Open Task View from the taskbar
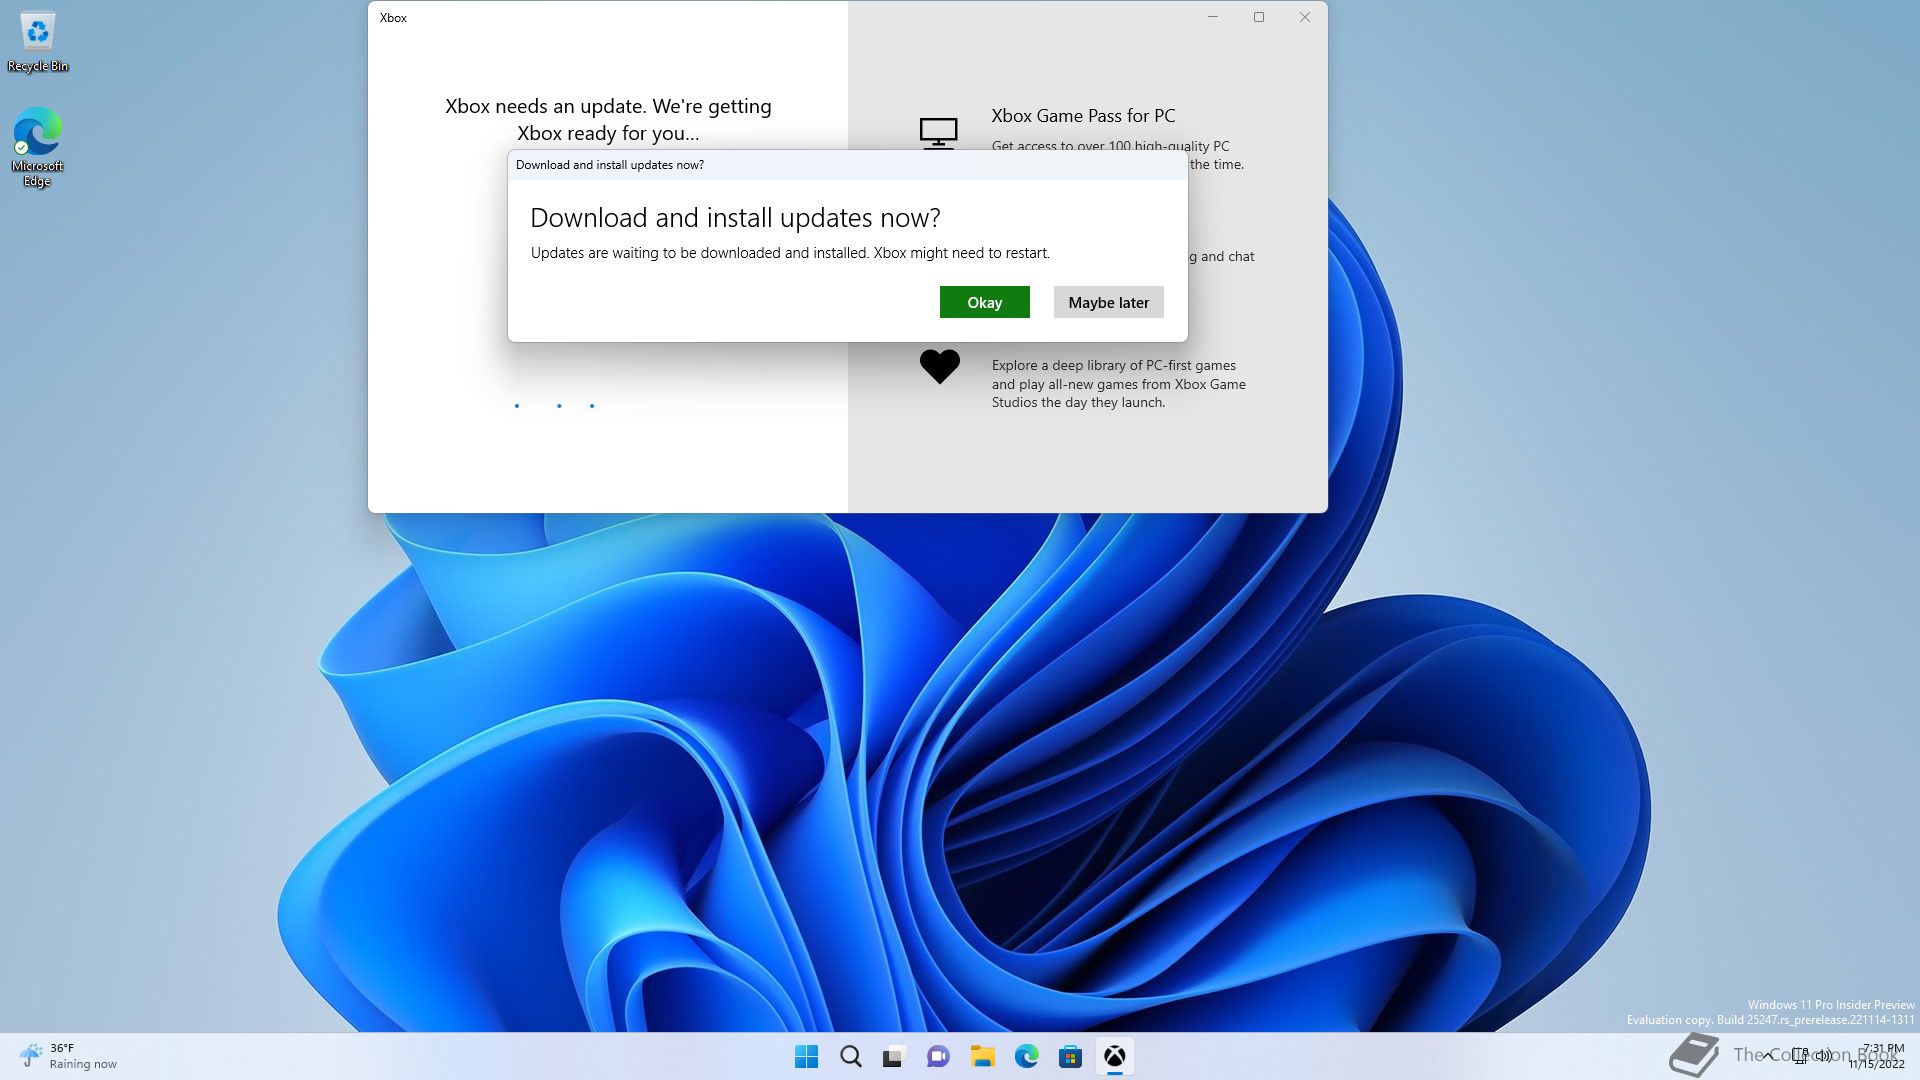 (x=894, y=1056)
